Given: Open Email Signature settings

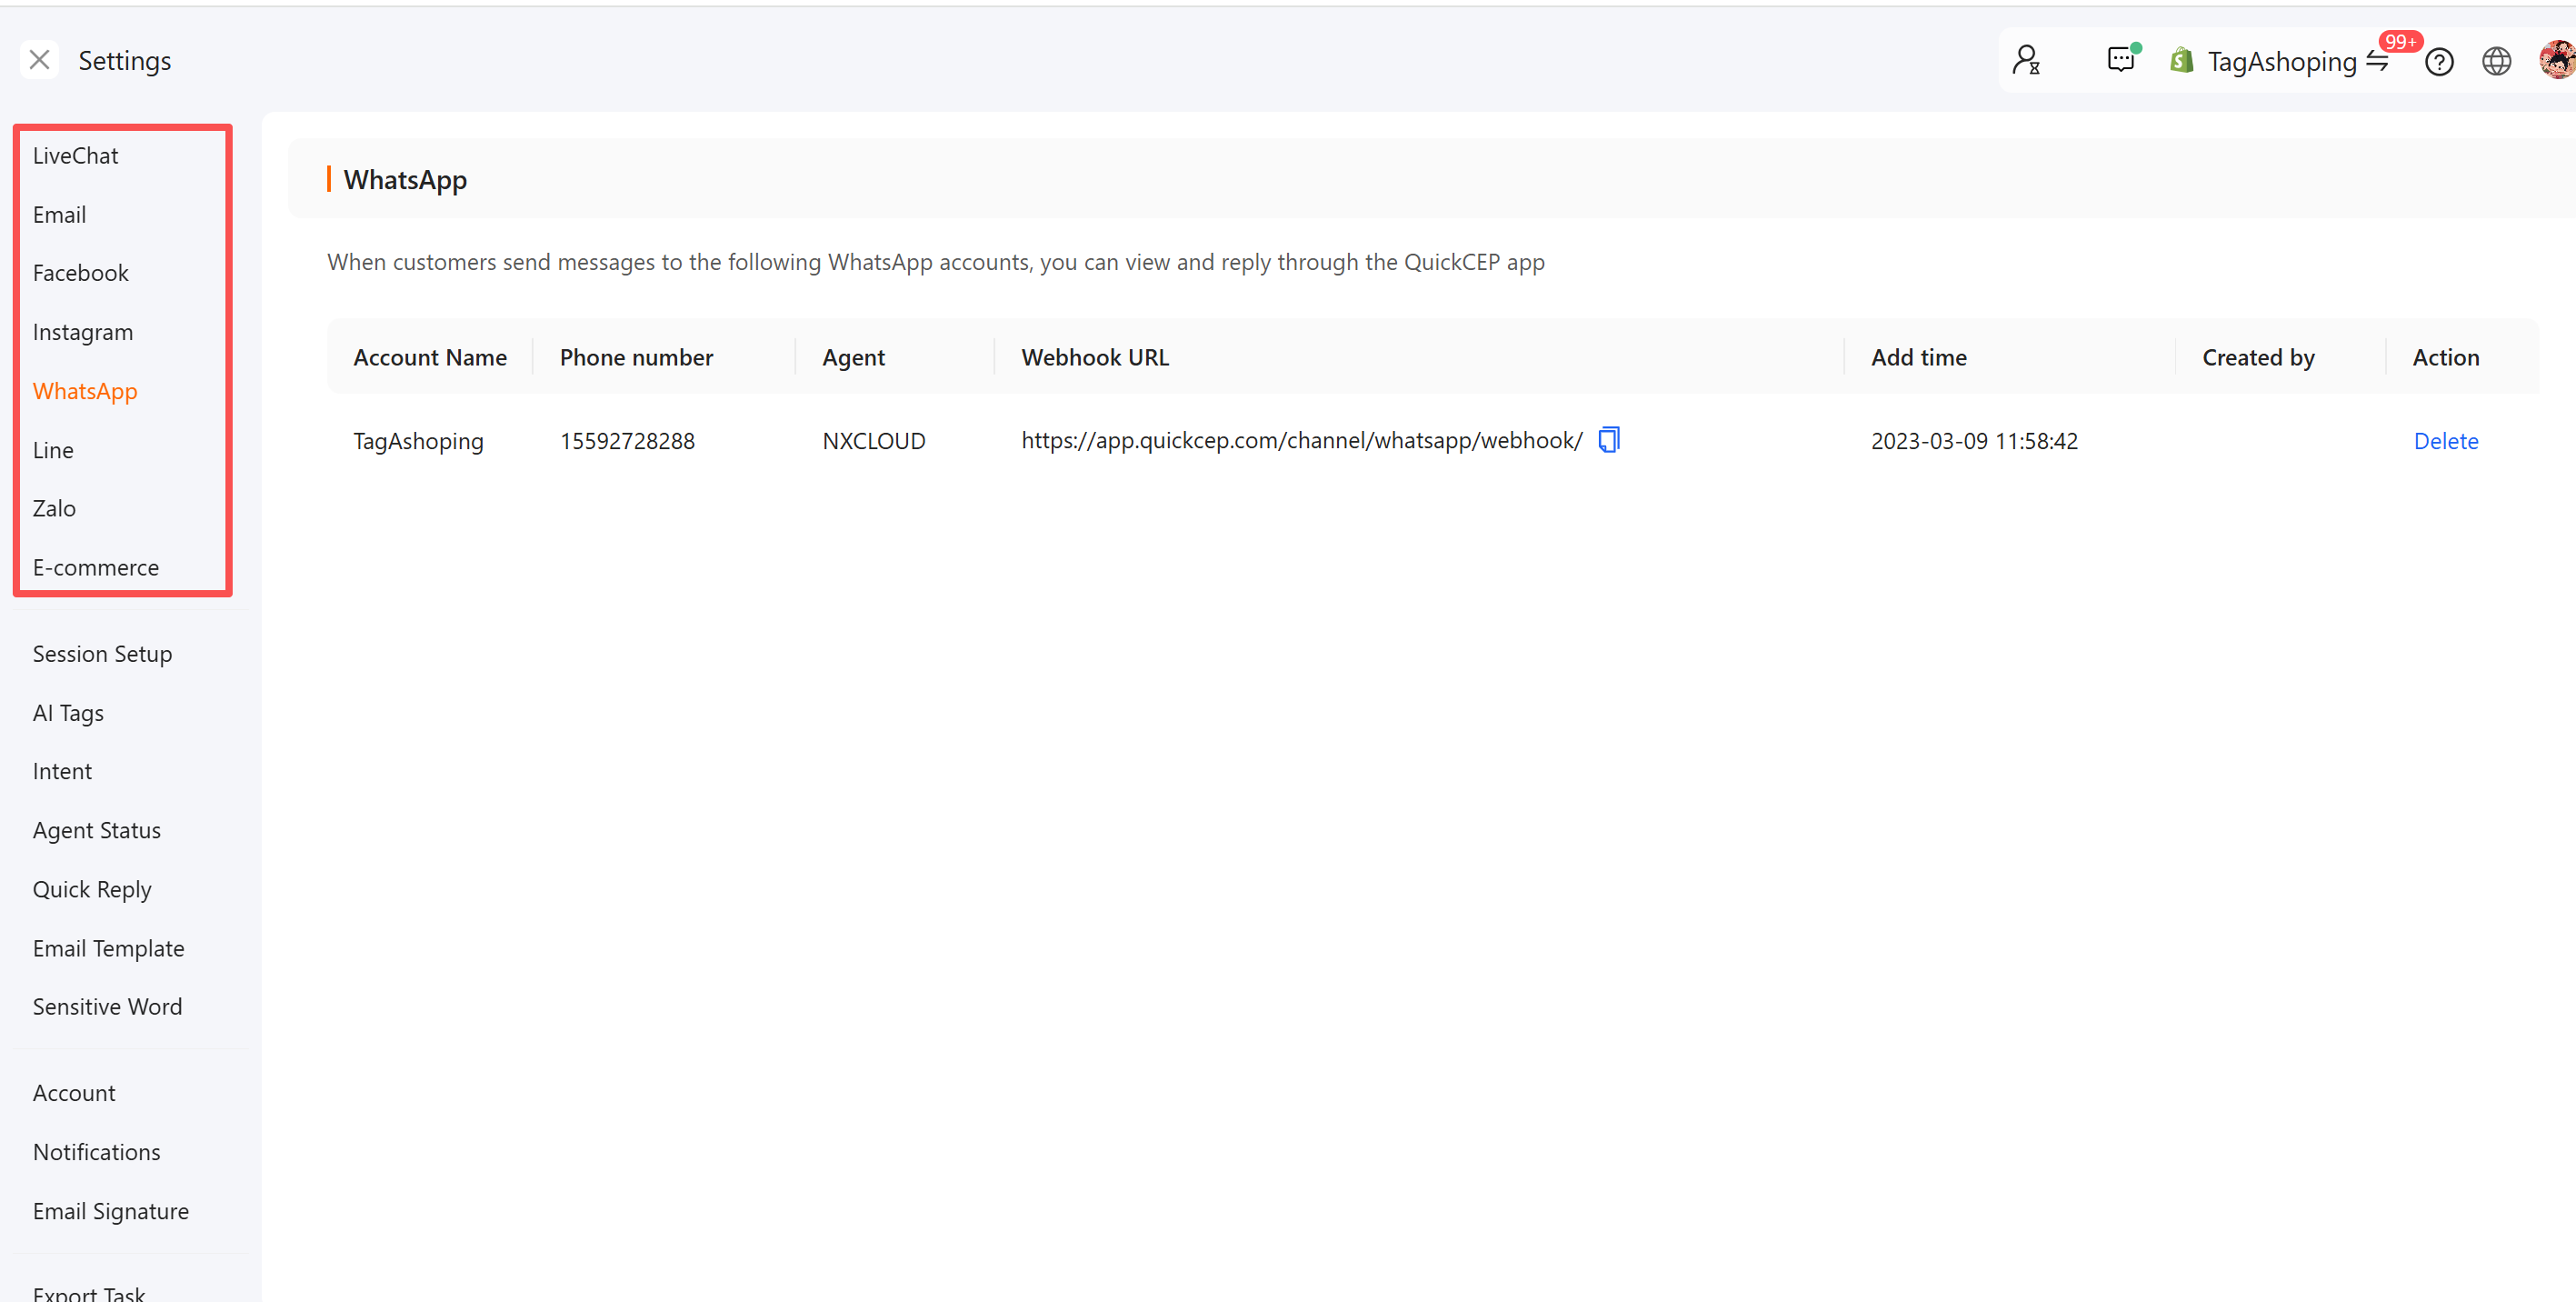Looking at the screenshot, I should [110, 1211].
